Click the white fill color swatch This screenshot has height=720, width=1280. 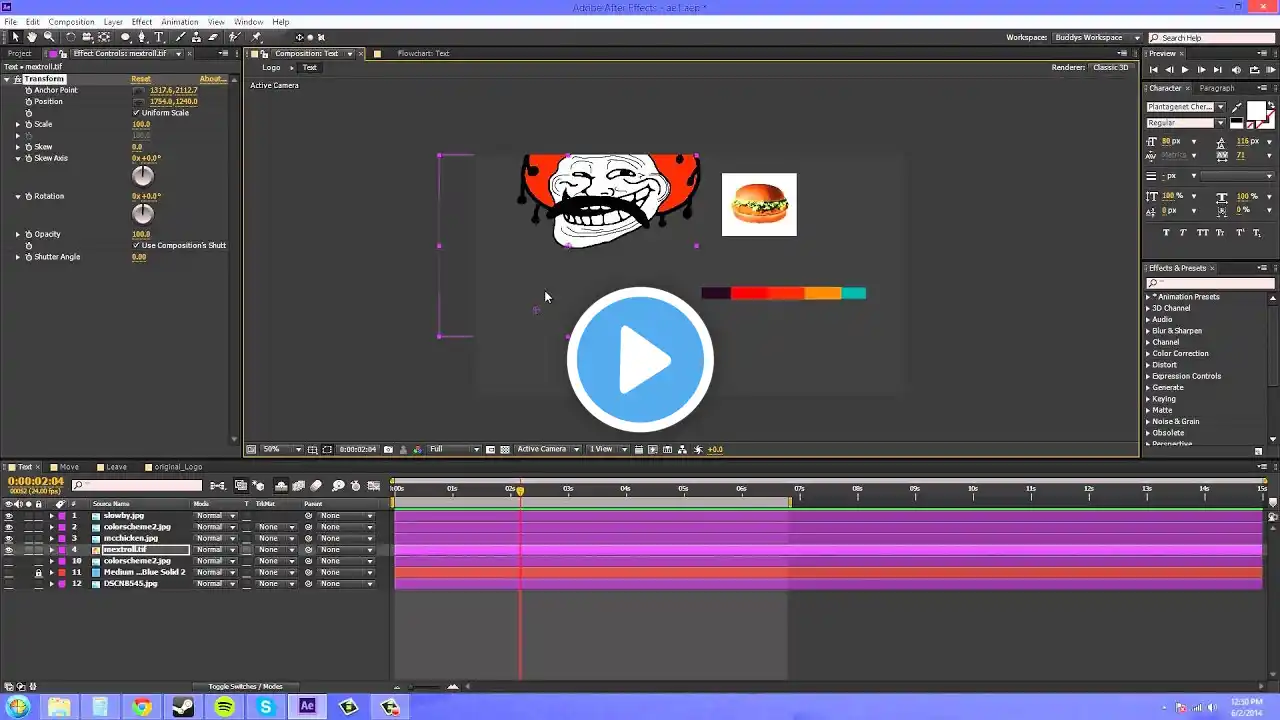tap(1255, 109)
